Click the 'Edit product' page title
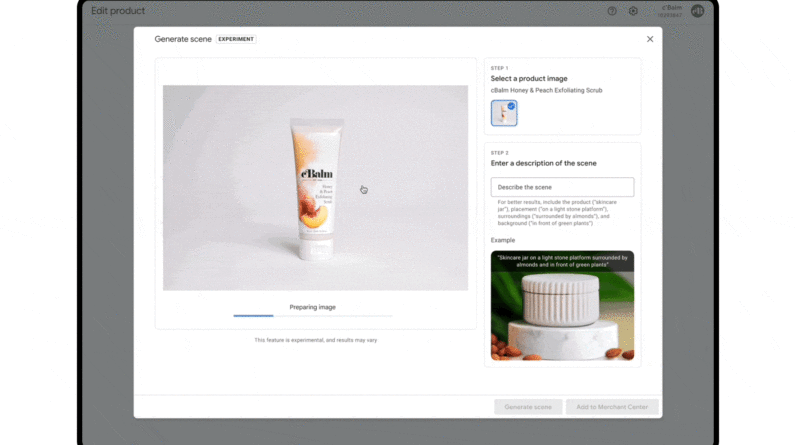The width and height of the screenshot is (796, 445). (118, 11)
